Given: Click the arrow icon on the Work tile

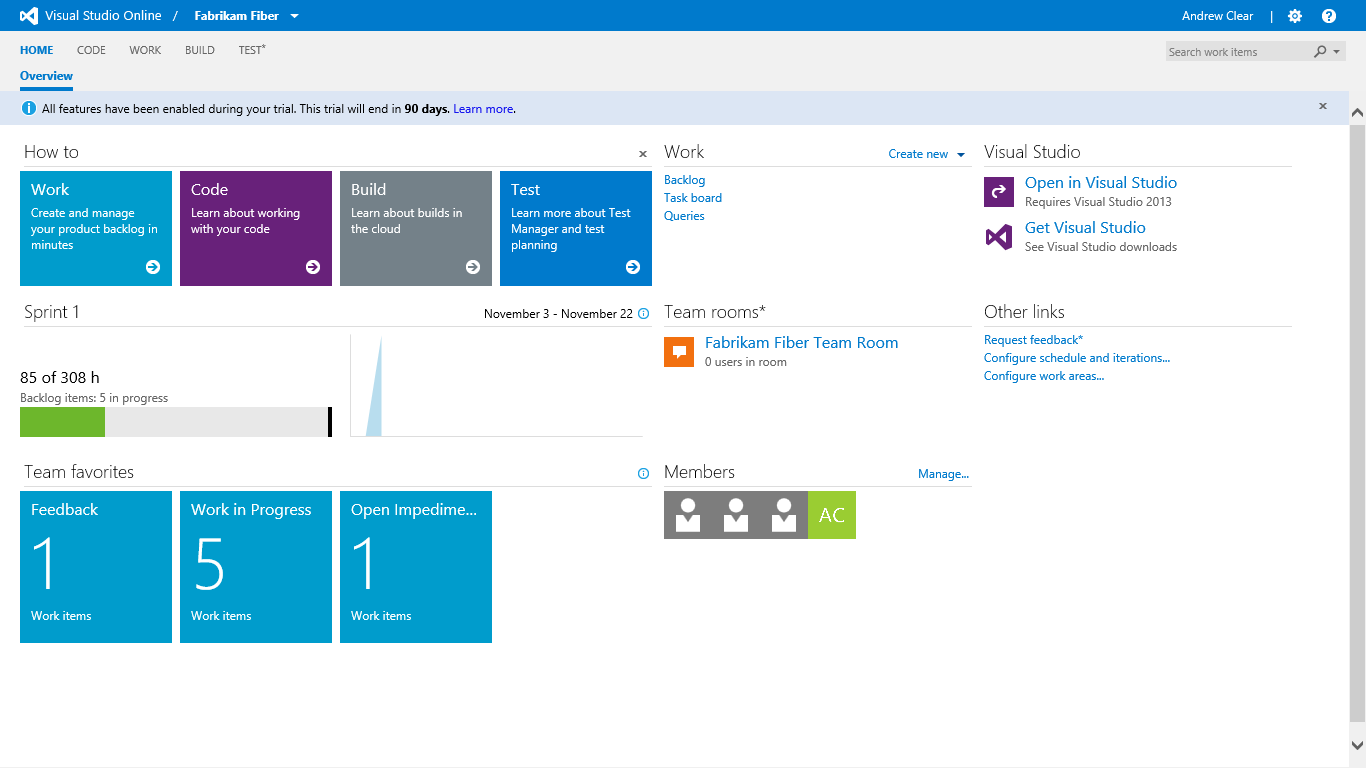Looking at the screenshot, I should point(153,267).
